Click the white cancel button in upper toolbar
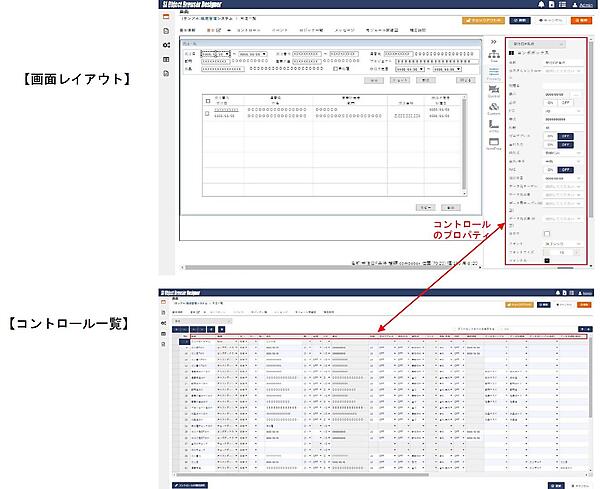Viewport: 600px width, 489px height. [x=550, y=20]
